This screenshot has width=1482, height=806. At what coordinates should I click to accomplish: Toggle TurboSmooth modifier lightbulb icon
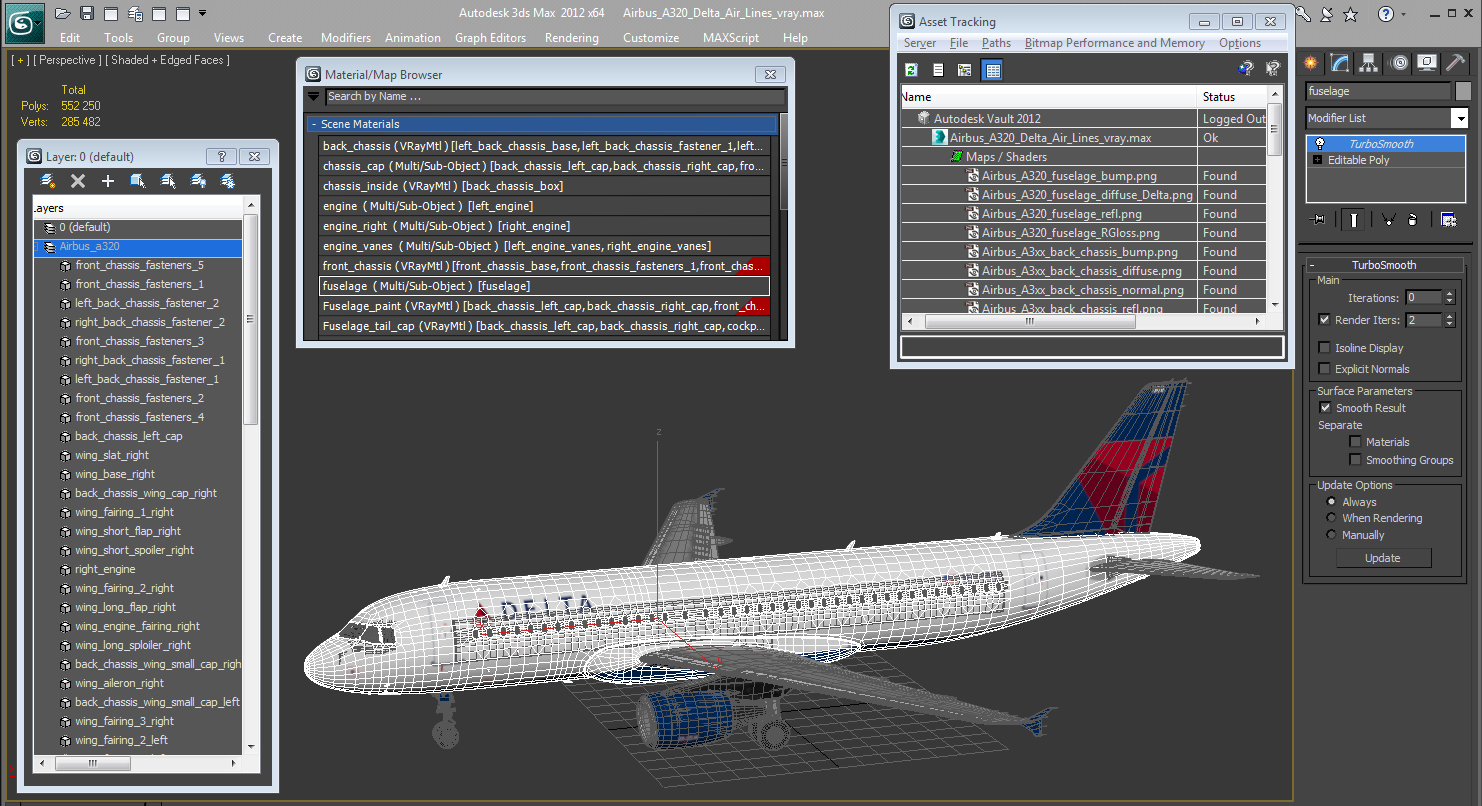(1320, 144)
